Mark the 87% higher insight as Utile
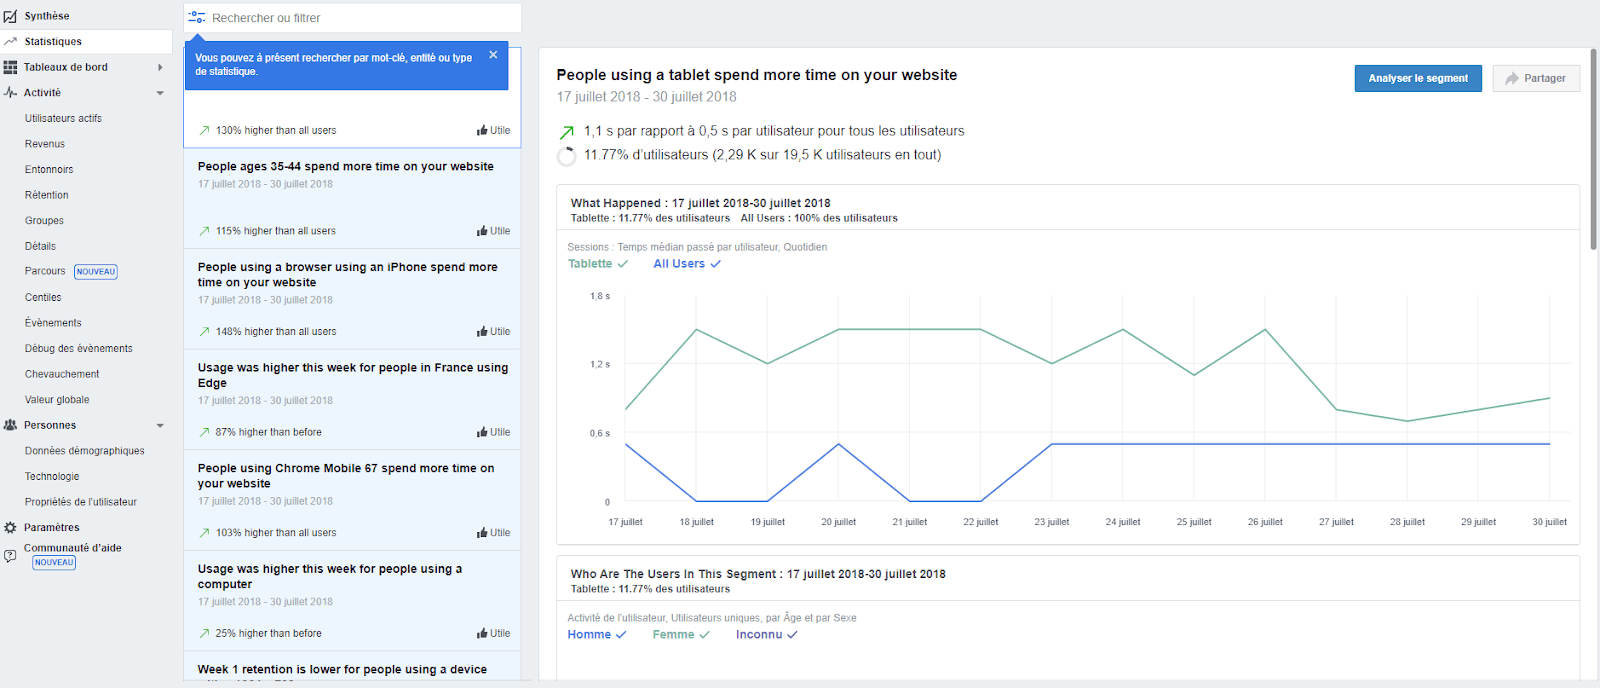Image resolution: width=1600 pixels, height=688 pixels. (493, 432)
